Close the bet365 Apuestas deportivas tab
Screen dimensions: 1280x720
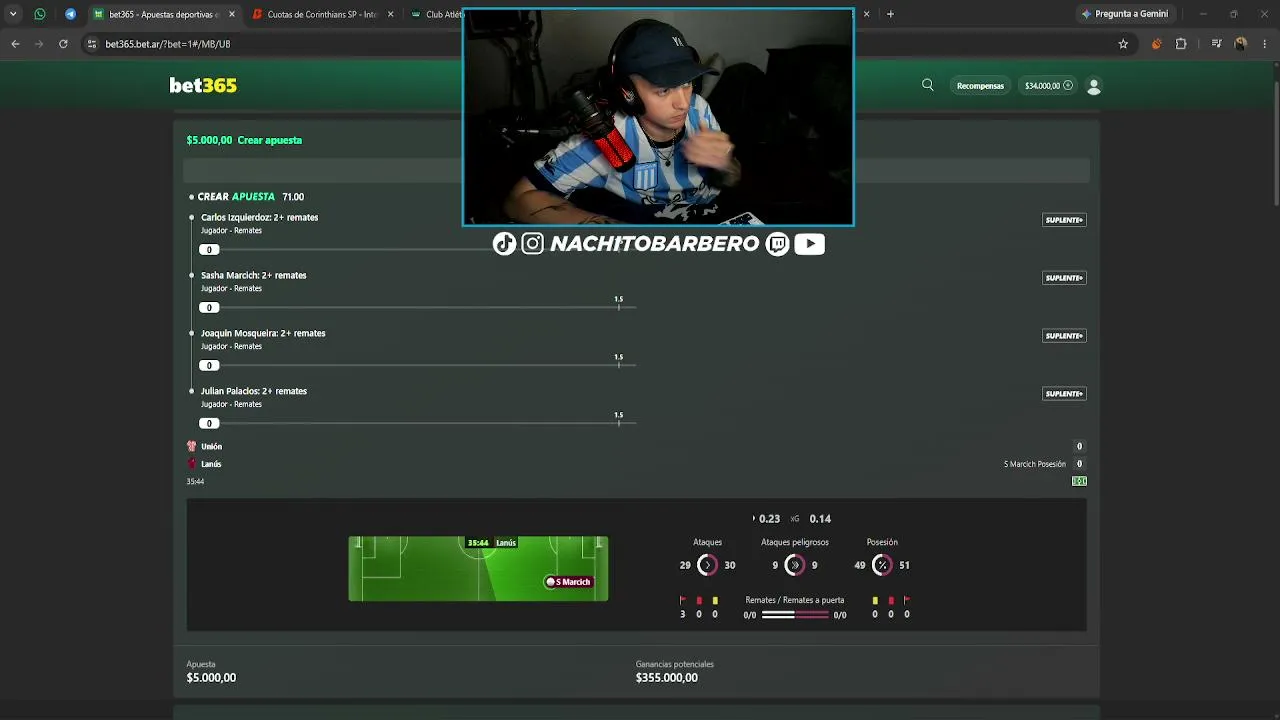click(232, 14)
